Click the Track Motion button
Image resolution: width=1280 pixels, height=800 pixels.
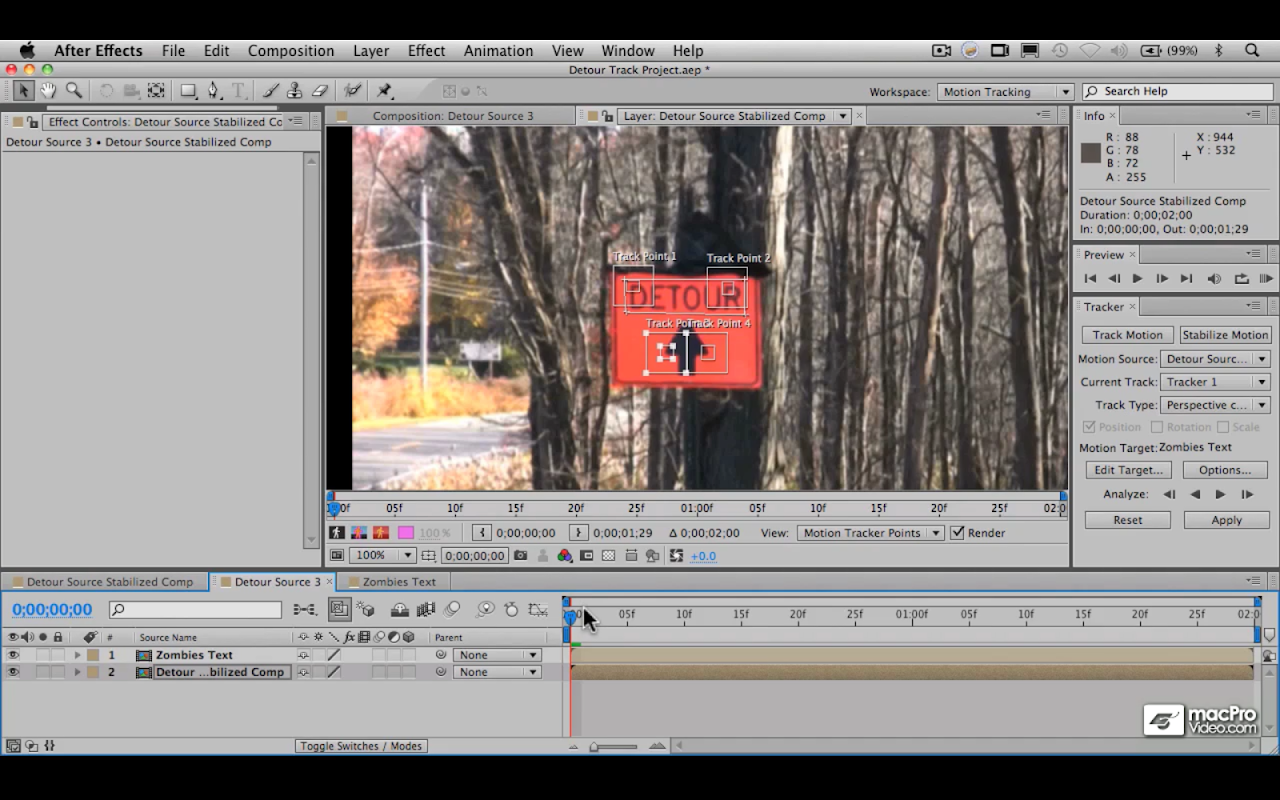[1127, 335]
